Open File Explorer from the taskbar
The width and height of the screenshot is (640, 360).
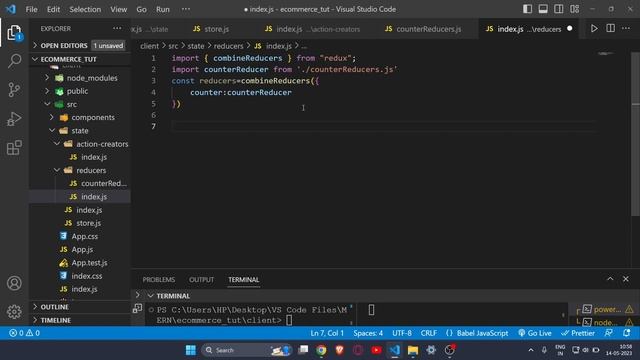(x=413, y=350)
